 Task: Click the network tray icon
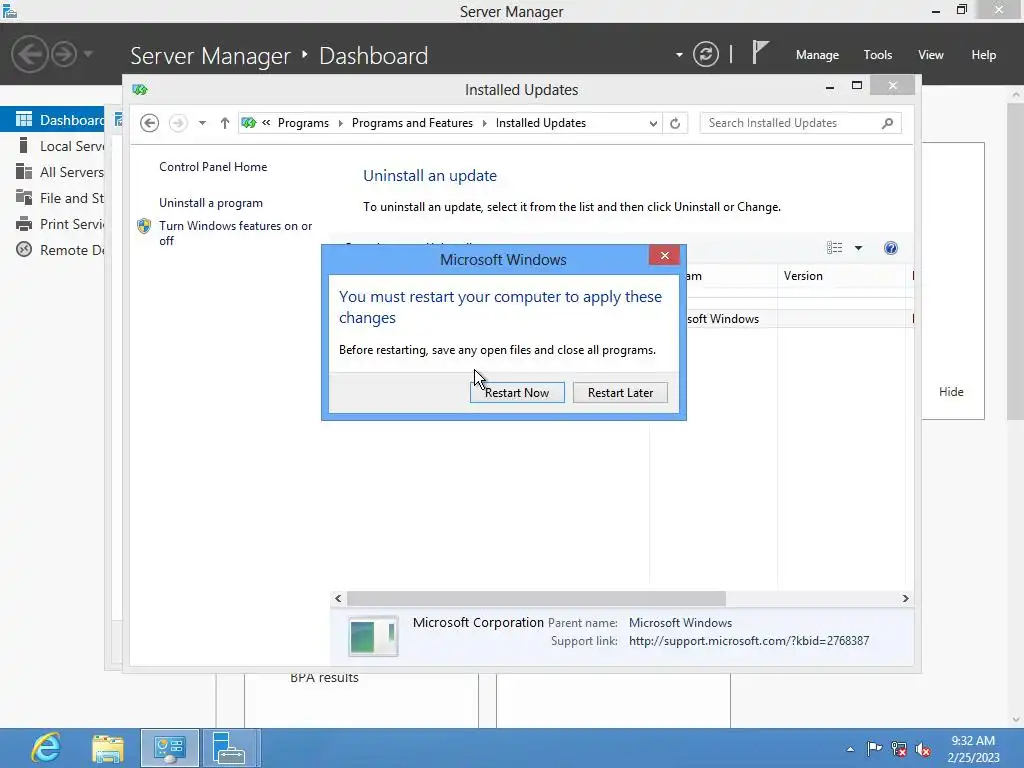point(899,749)
